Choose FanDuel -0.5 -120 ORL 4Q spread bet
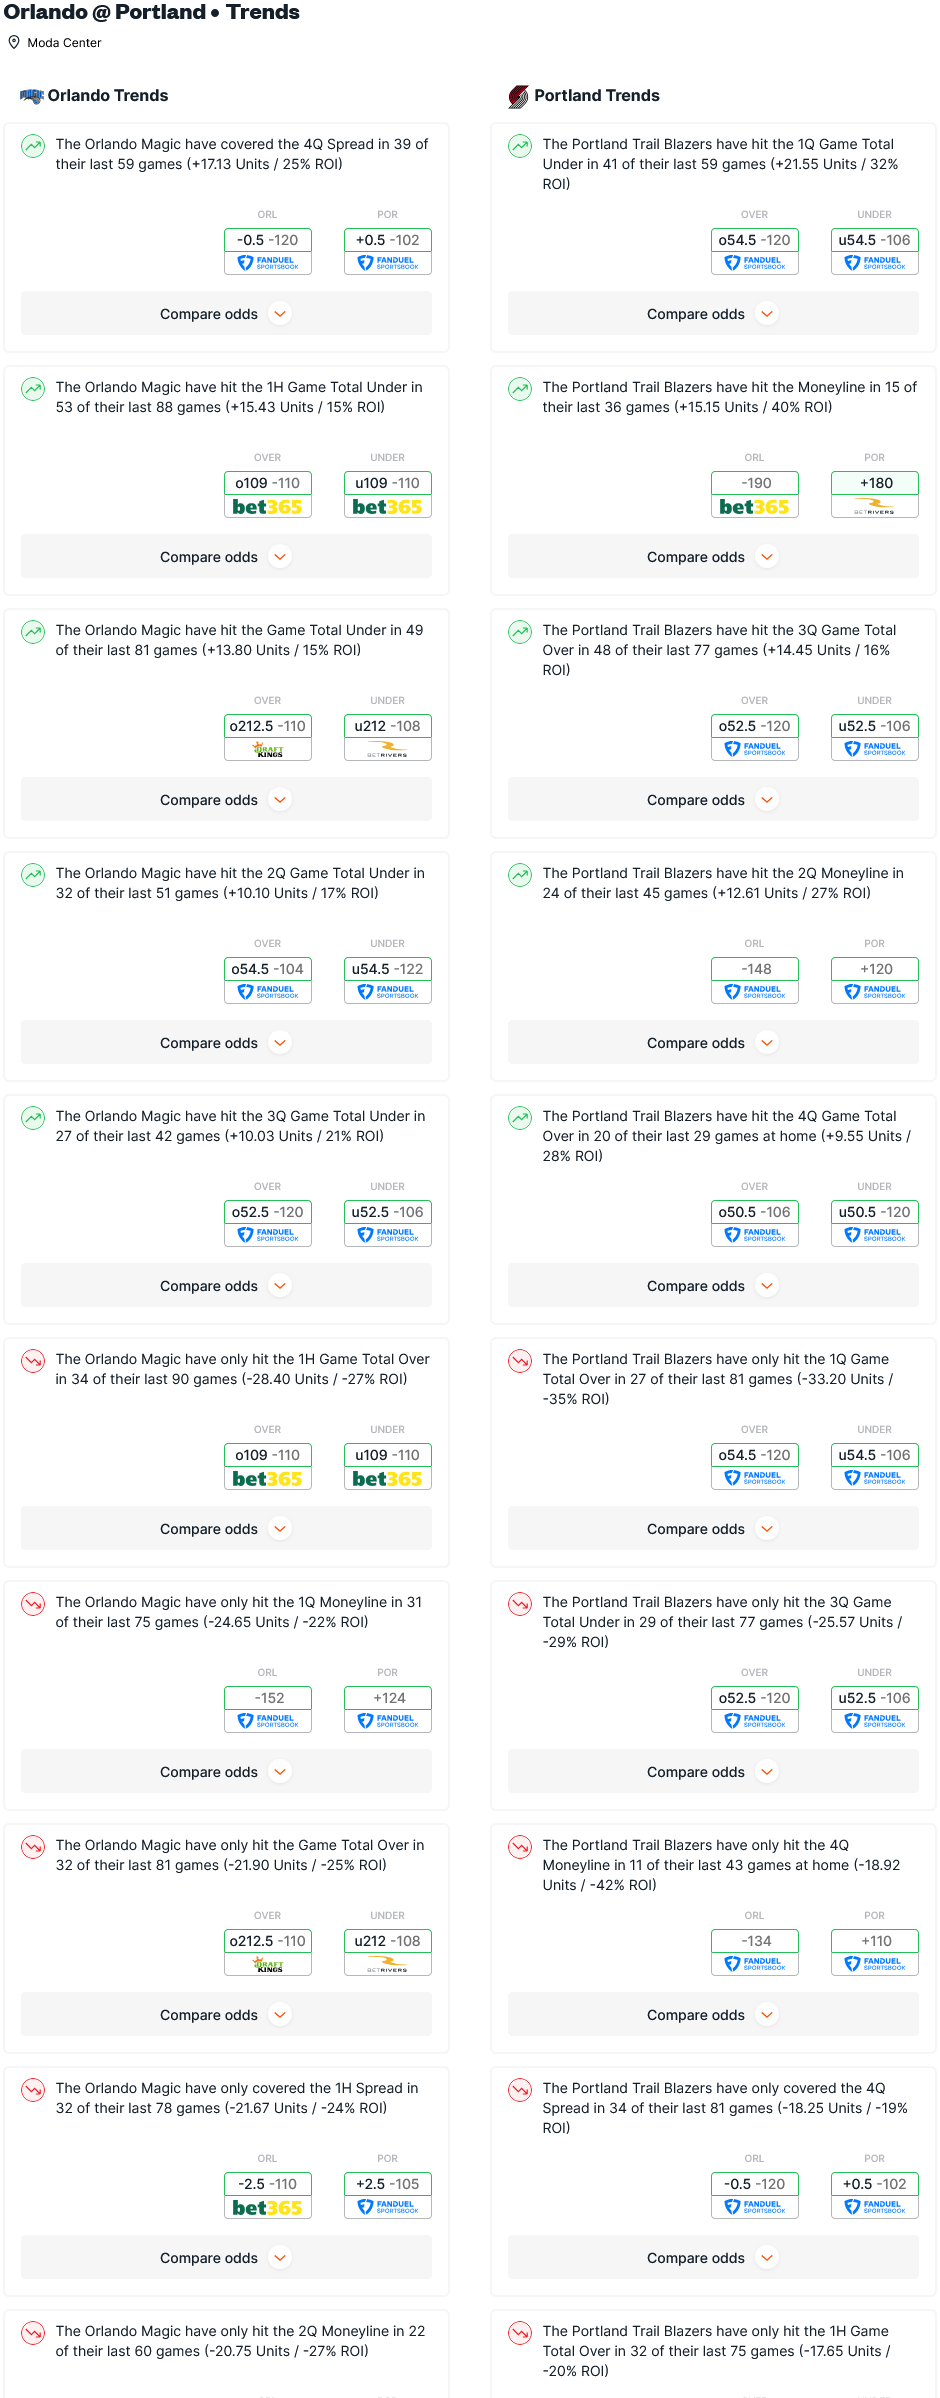Viewport: 940px width, 2398px height. tap(268, 251)
